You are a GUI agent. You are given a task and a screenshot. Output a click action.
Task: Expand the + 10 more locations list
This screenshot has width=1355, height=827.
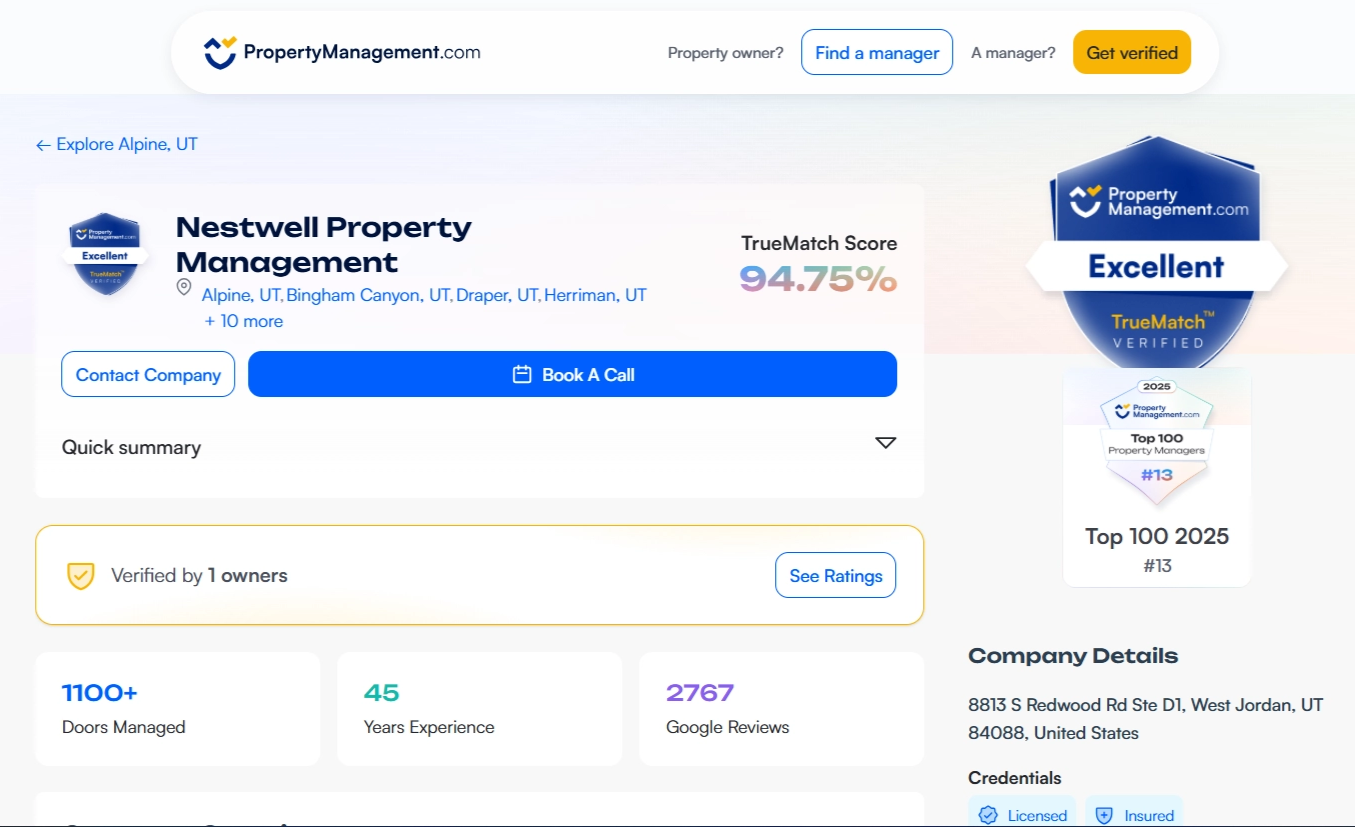[244, 320]
